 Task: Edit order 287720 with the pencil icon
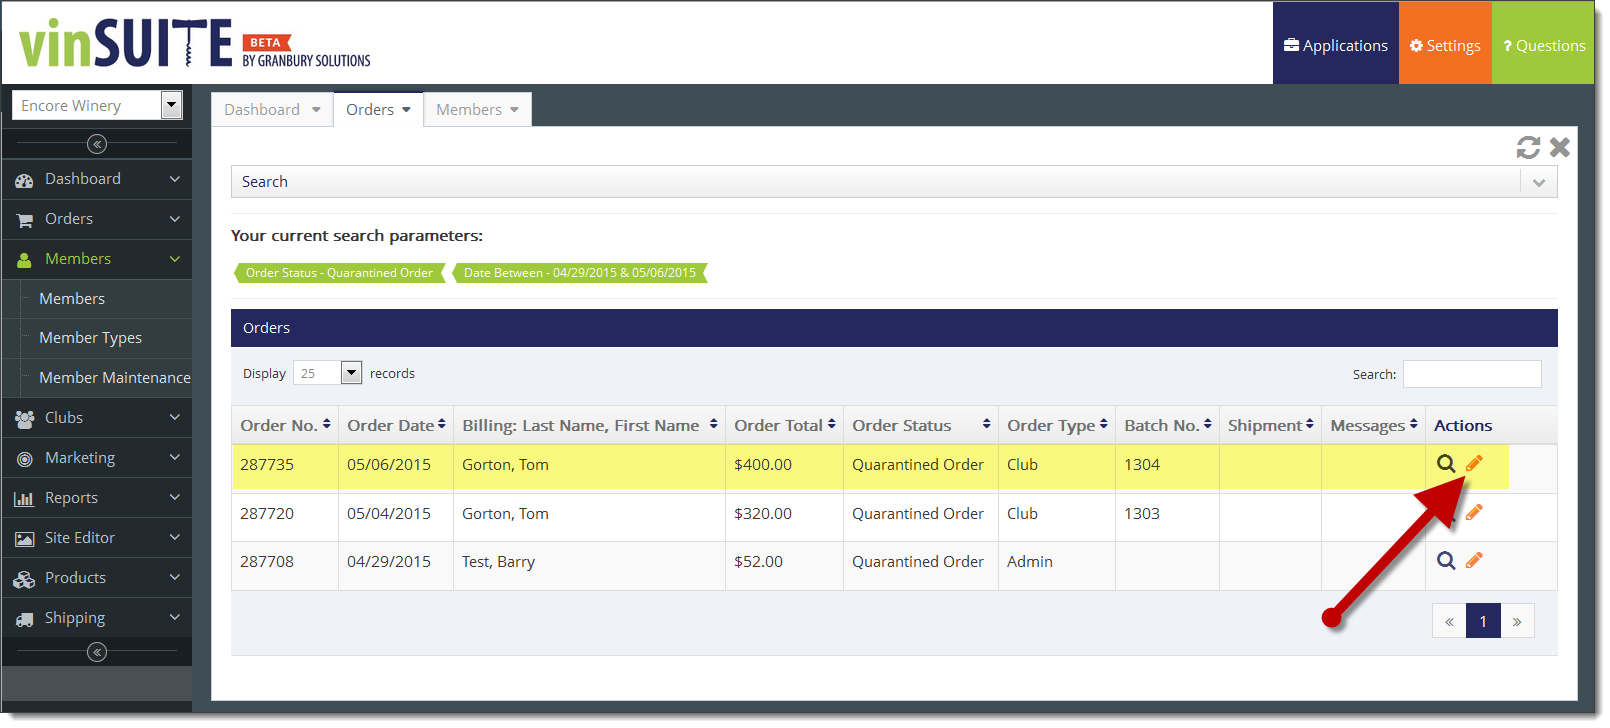[1474, 513]
